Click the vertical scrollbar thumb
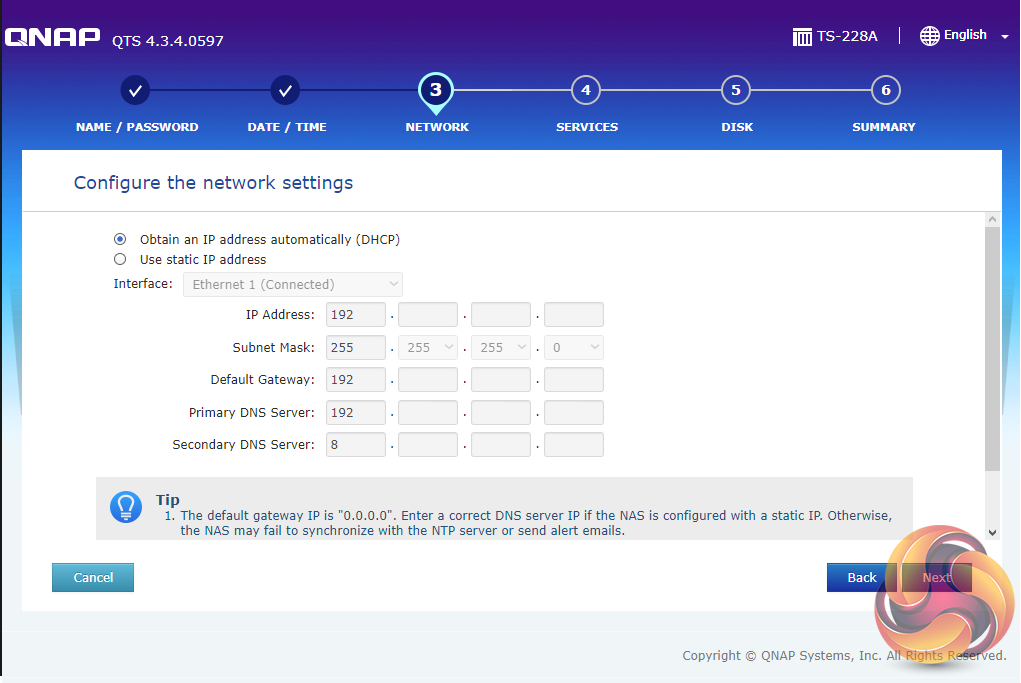Screen dimensions: 1021x683 tap(992, 348)
